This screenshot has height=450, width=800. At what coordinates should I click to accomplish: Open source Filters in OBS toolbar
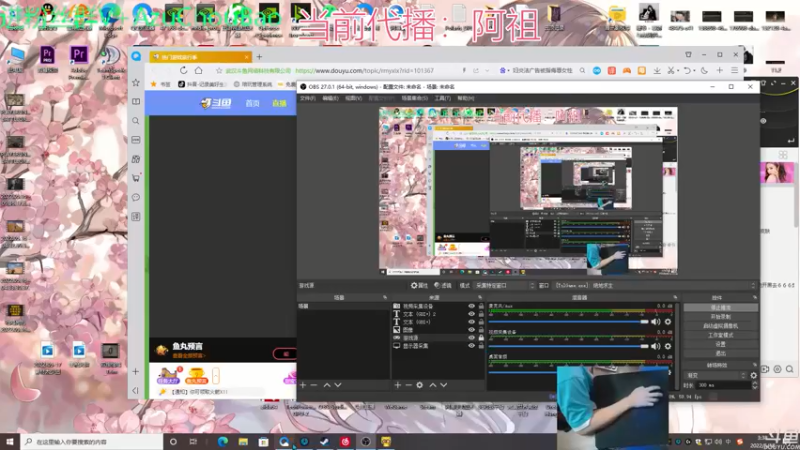click(442, 286)
